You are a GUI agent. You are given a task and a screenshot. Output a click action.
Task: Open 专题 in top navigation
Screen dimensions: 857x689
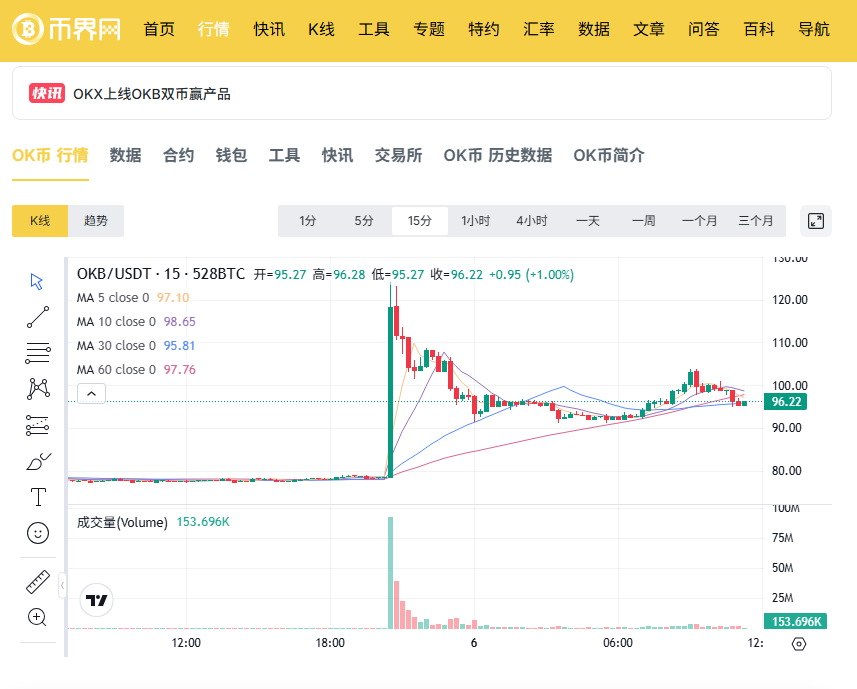[429, 29]
